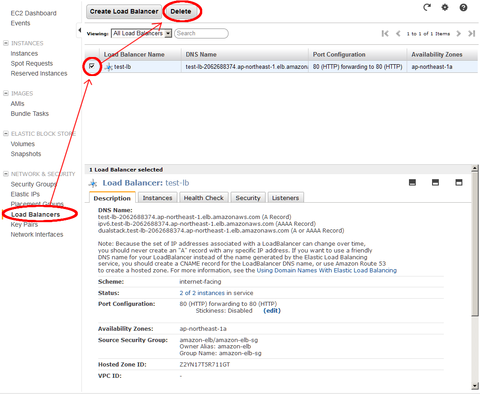Click the details pane scroll down arrow
This screenshot has height=395, width=480.
(x=475, y=386)
